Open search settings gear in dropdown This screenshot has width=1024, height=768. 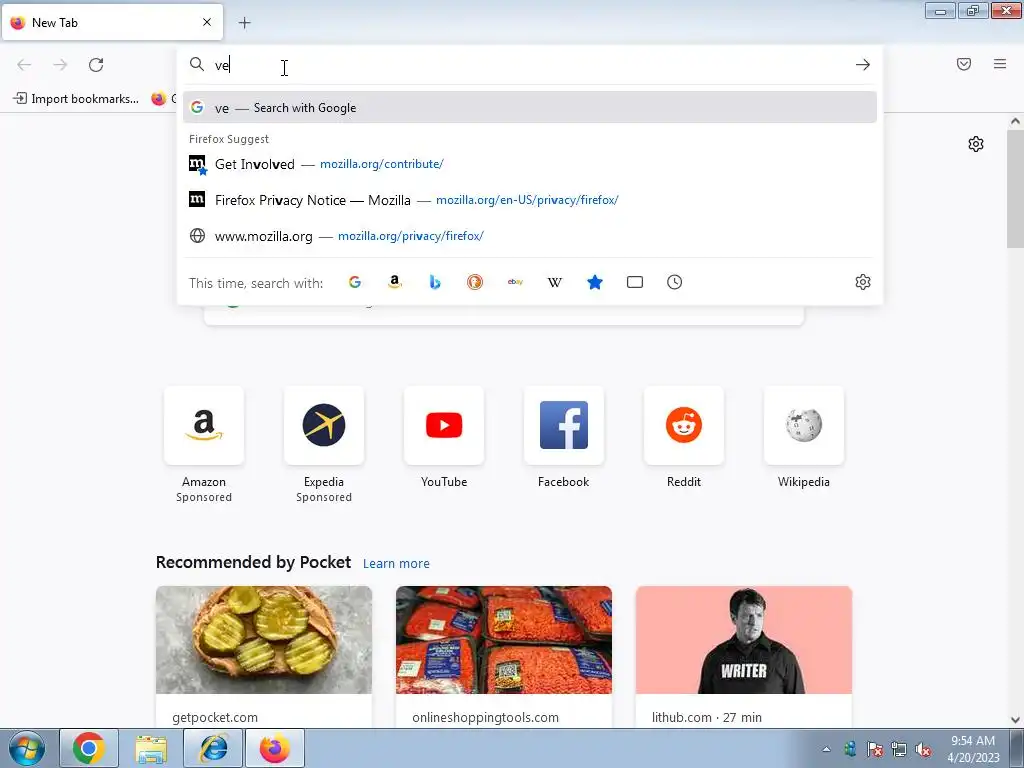pyautogui.click(x=863, y=282)
